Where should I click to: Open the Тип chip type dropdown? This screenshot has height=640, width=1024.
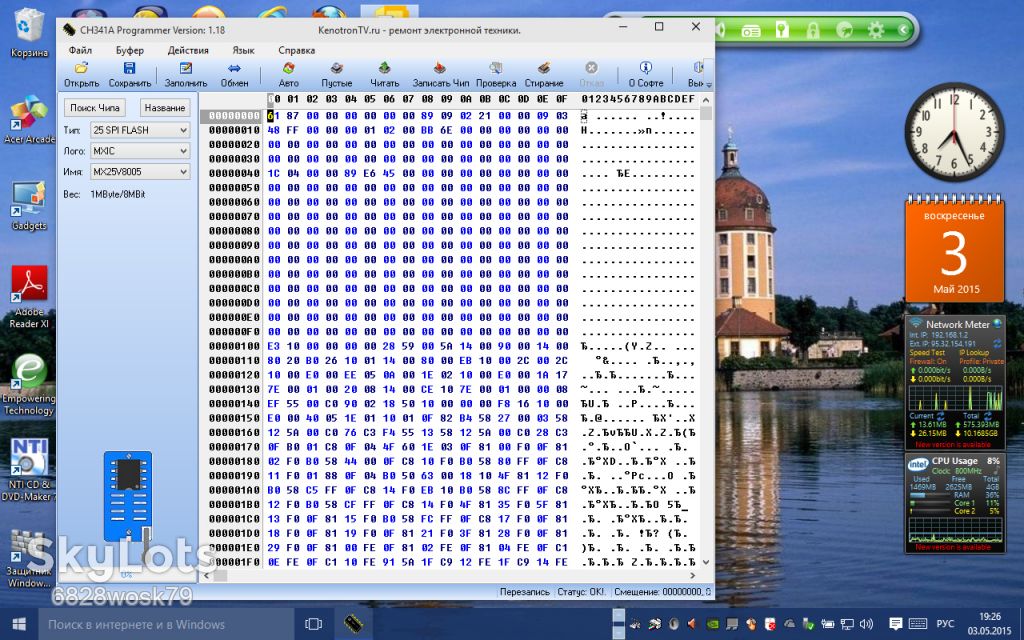[140, 130]
